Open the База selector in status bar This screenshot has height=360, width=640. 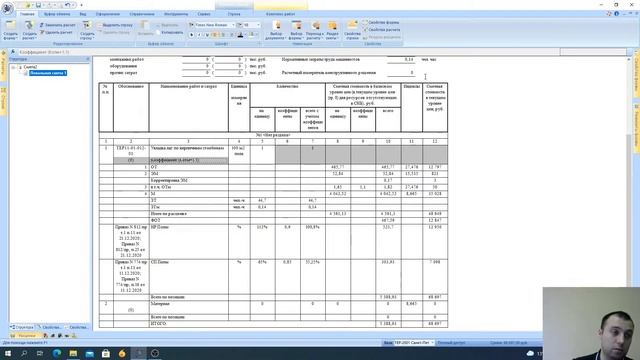[413, 343]
